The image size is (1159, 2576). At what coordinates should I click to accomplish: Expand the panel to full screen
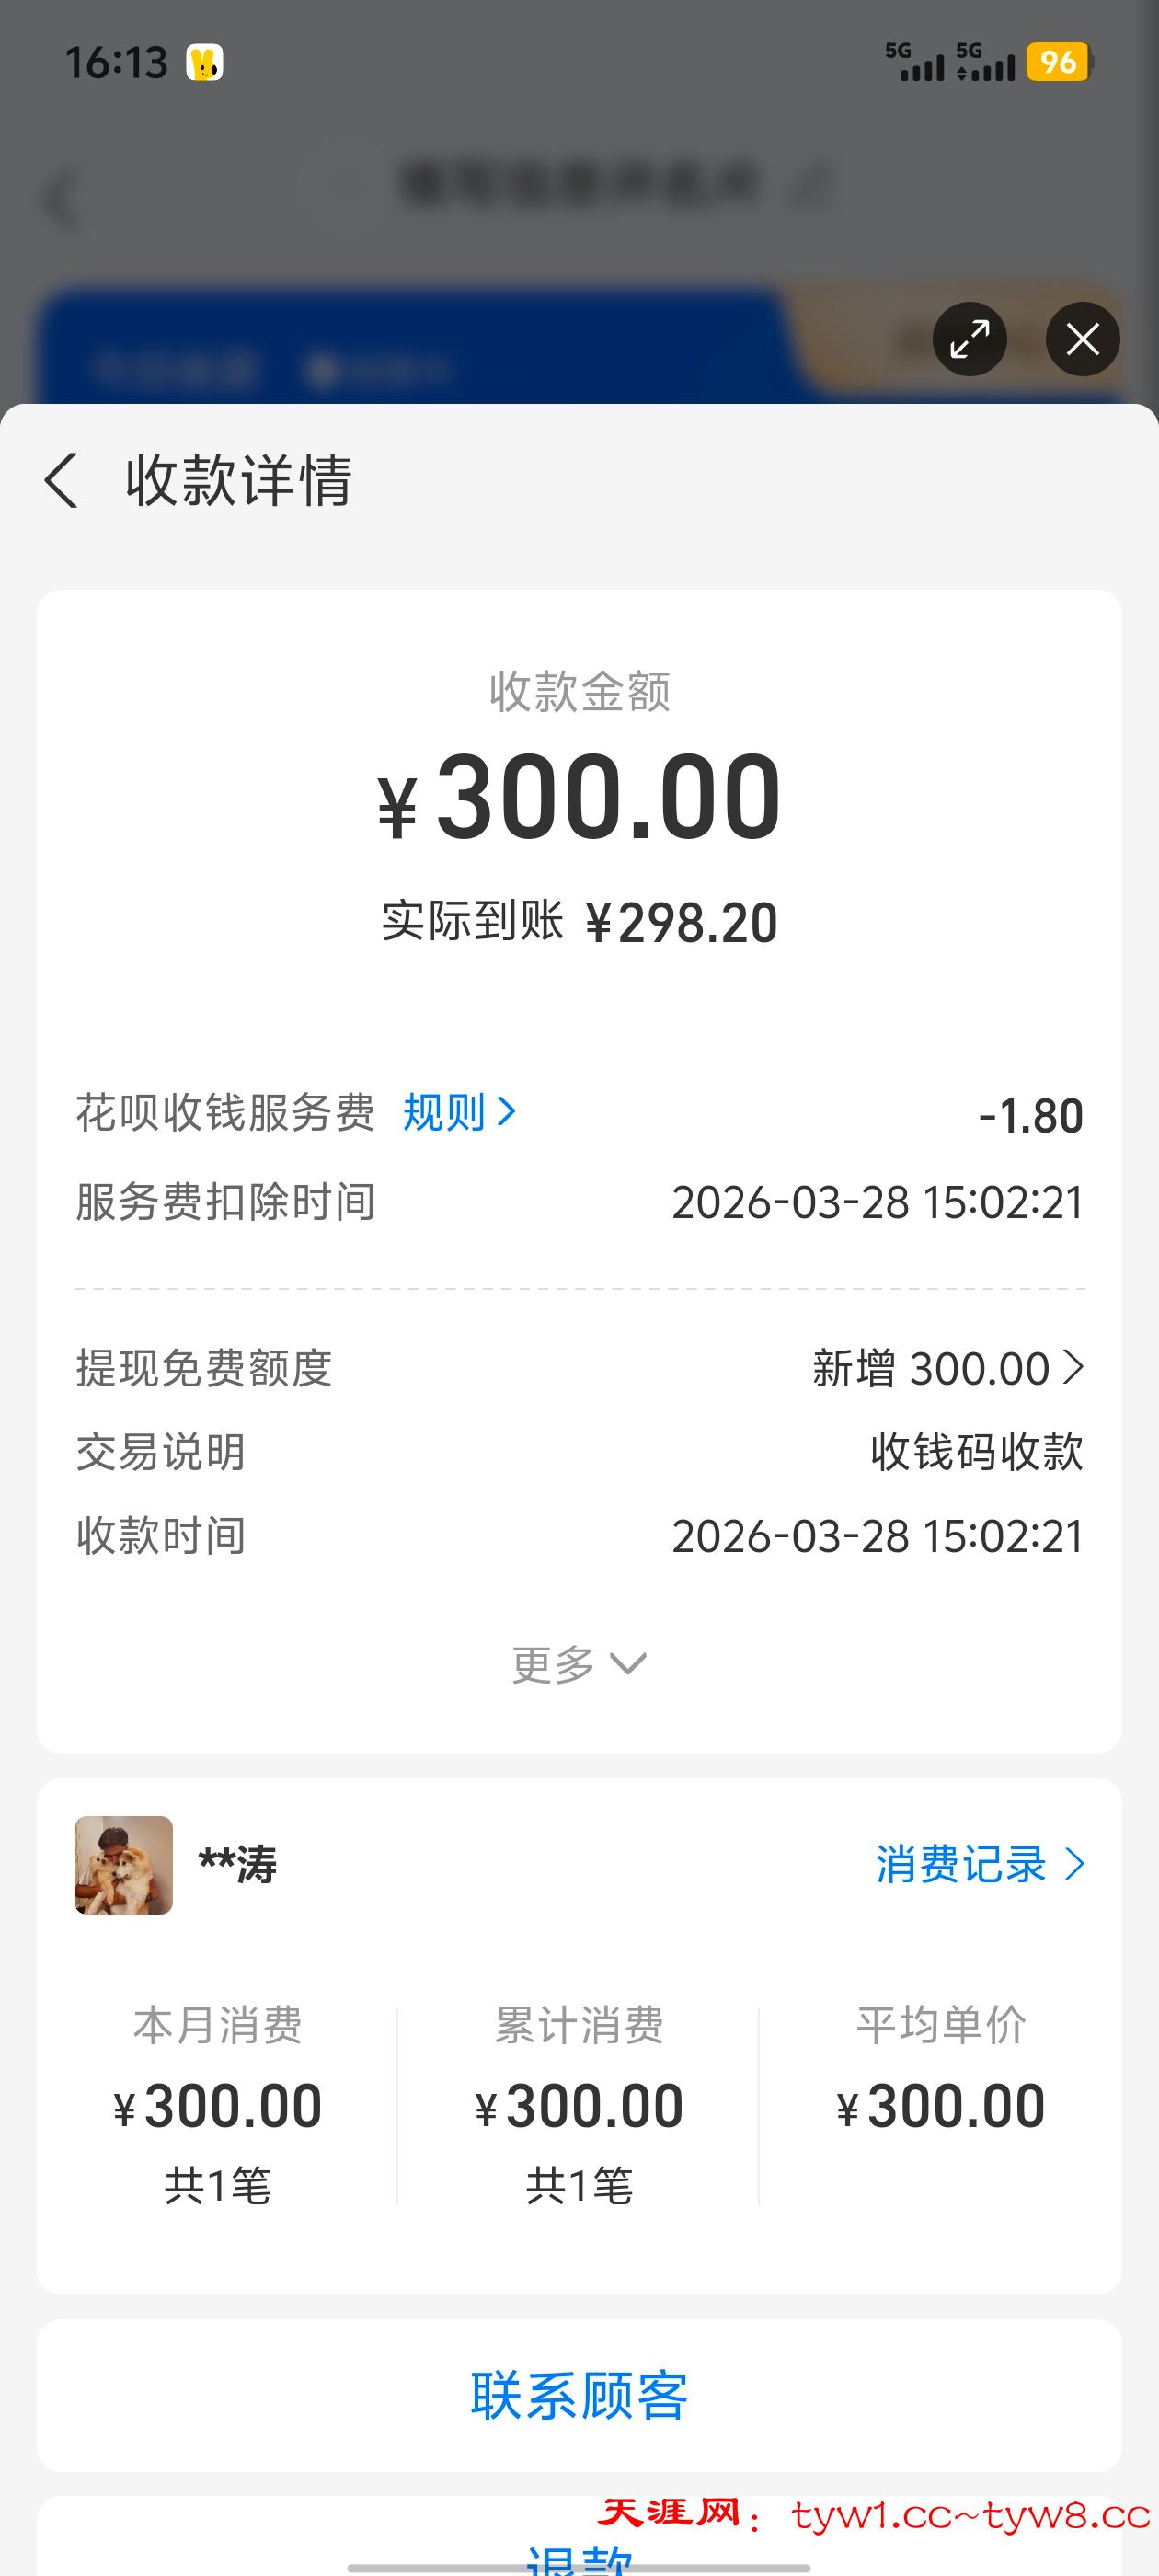969,339
